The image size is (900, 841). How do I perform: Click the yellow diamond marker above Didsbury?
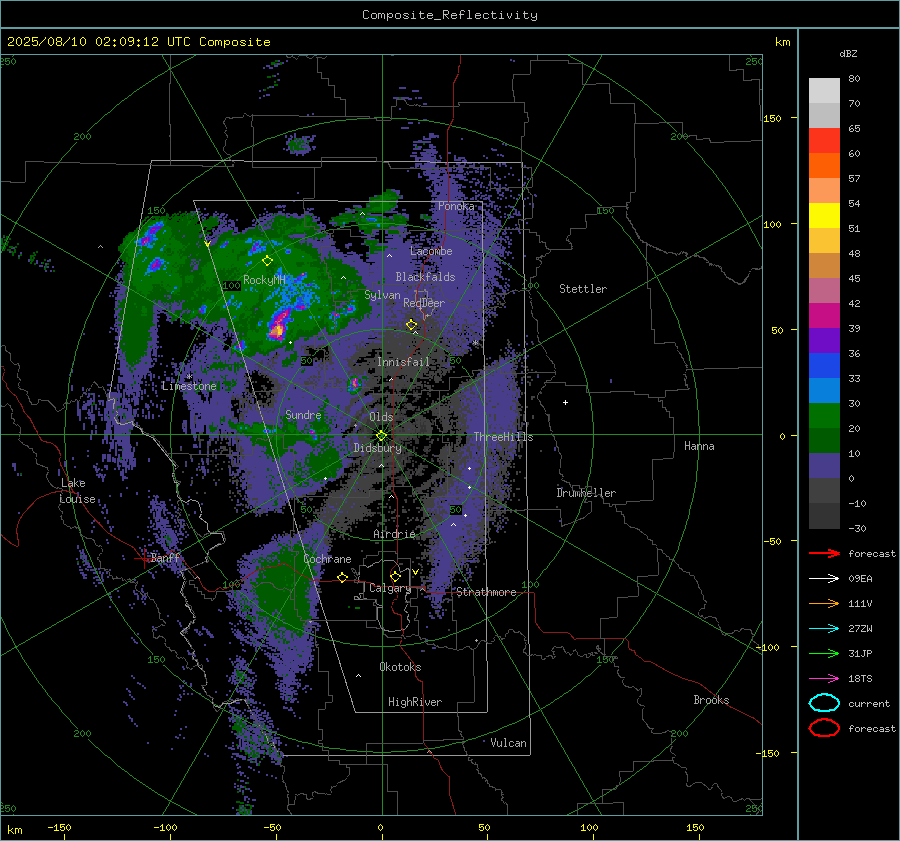point(381,436)
